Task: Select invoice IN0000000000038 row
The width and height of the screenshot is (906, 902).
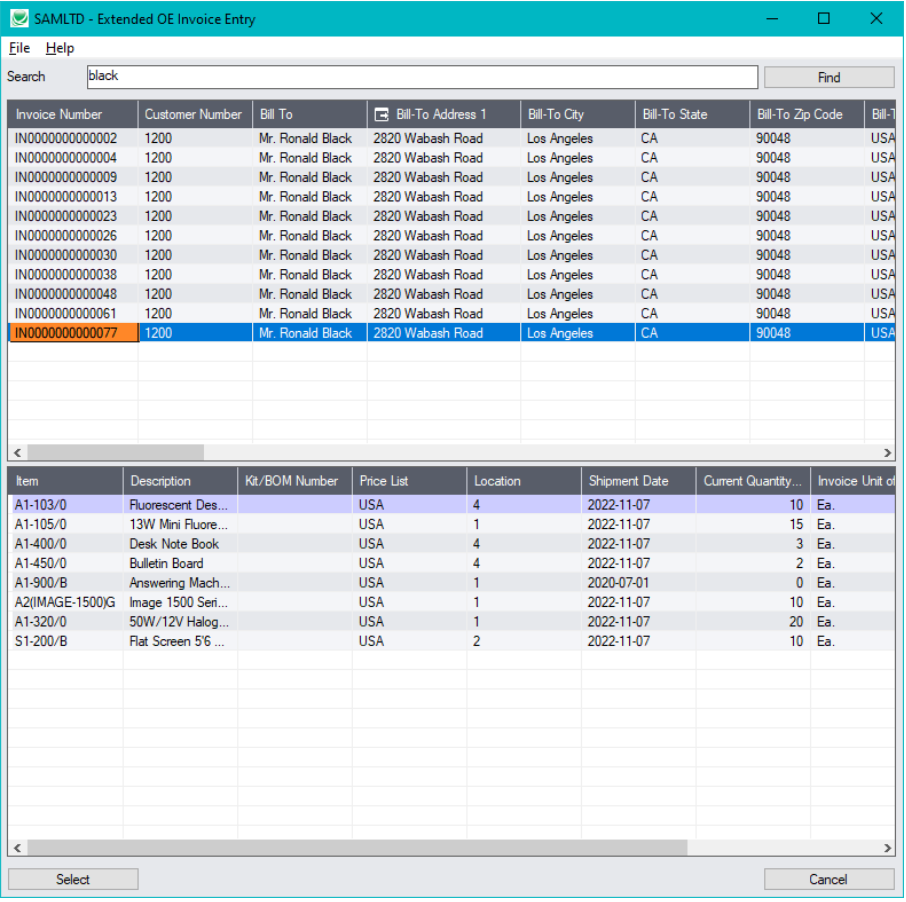Action: 451,274
